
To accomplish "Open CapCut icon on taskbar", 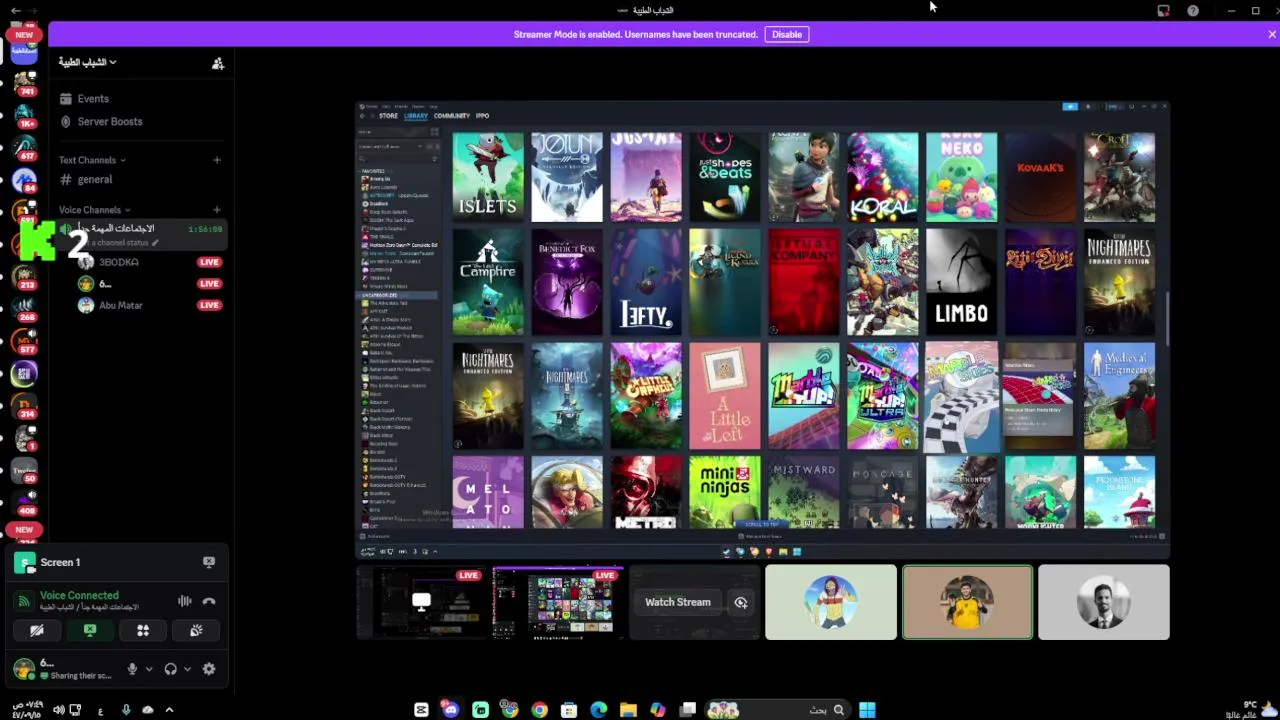I will click(x=421, y=710).
